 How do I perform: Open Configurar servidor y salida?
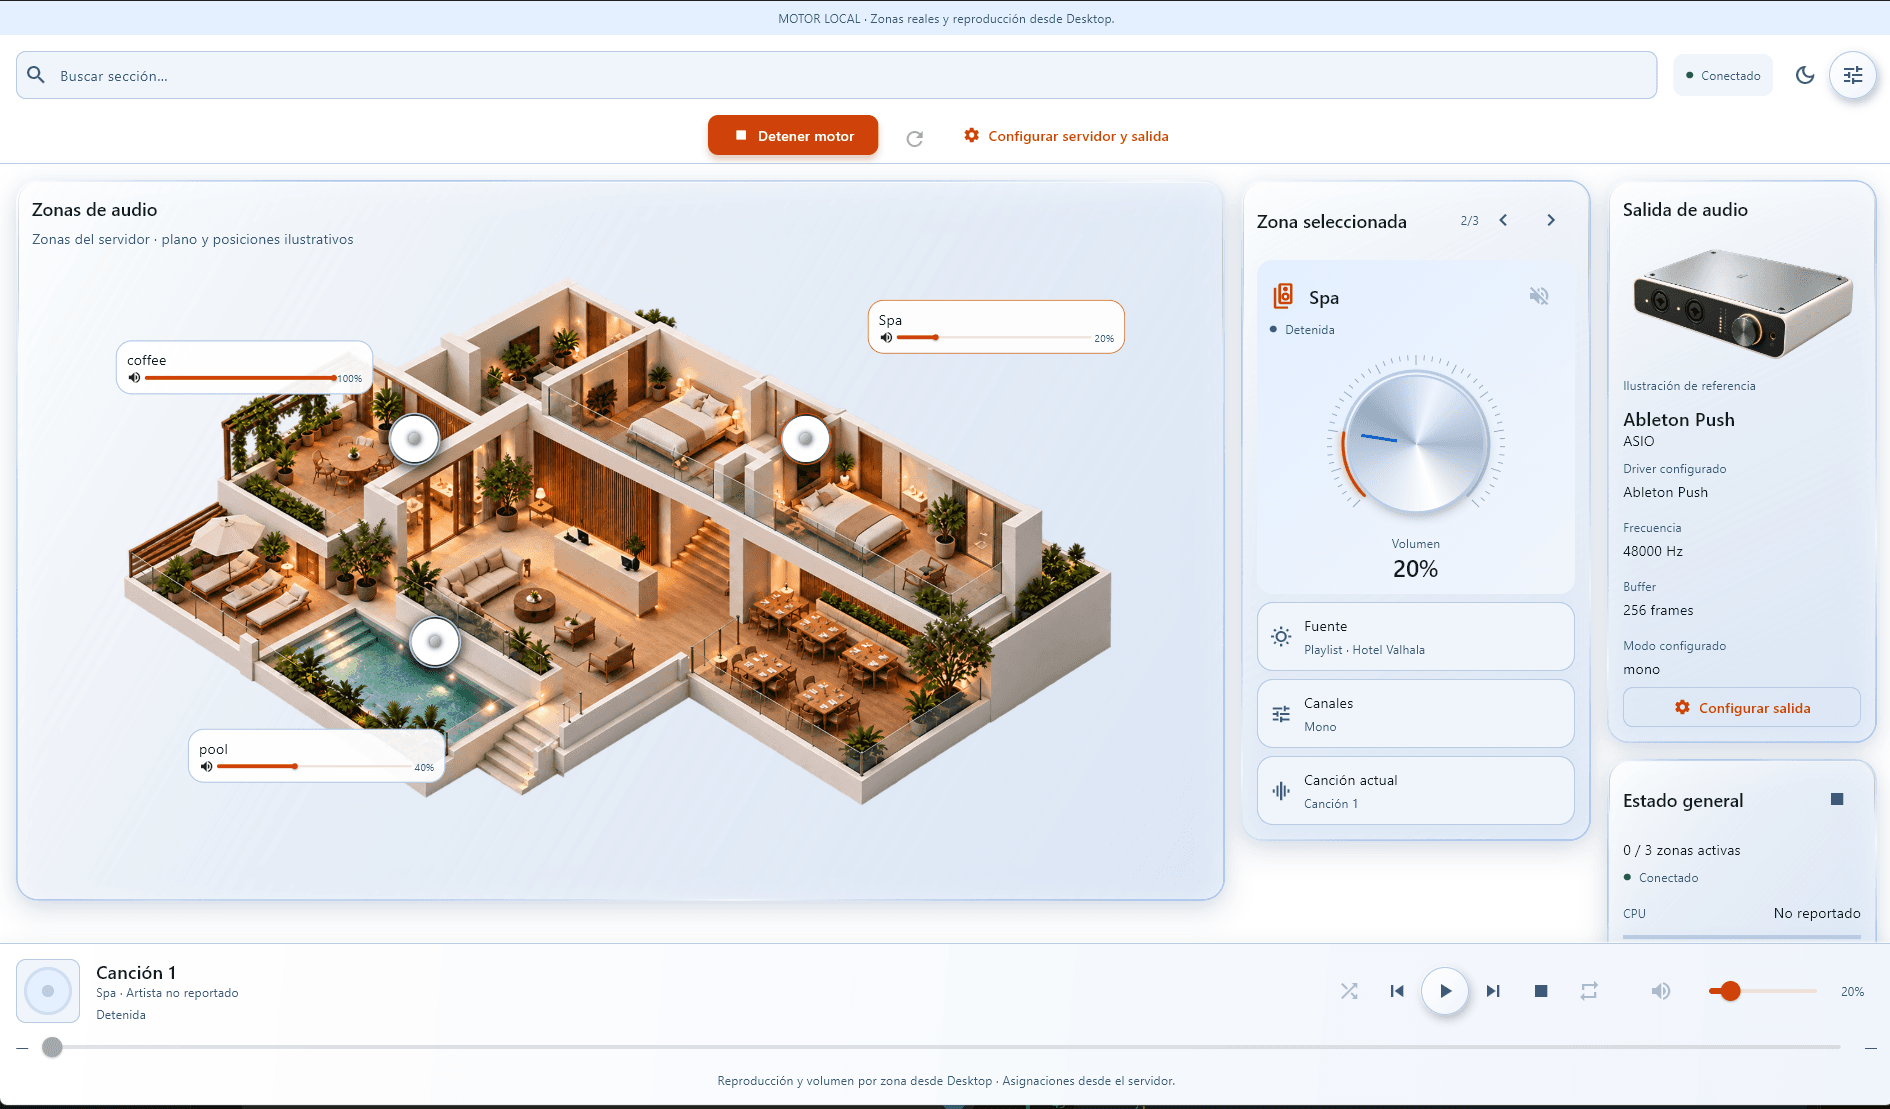coord(1066,136)
